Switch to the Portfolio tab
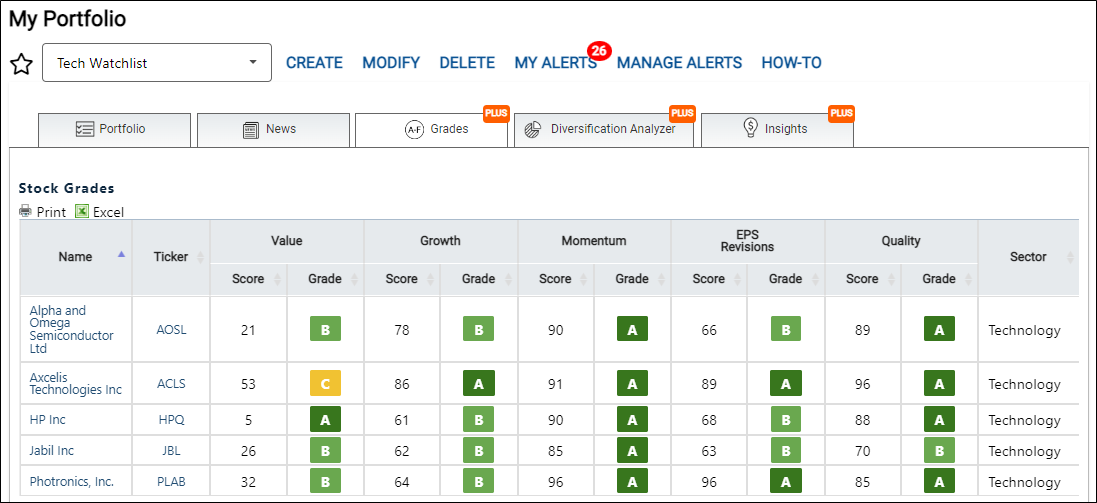The height and width of the screenshot is (503, 1097). click(x=113, y=130)
